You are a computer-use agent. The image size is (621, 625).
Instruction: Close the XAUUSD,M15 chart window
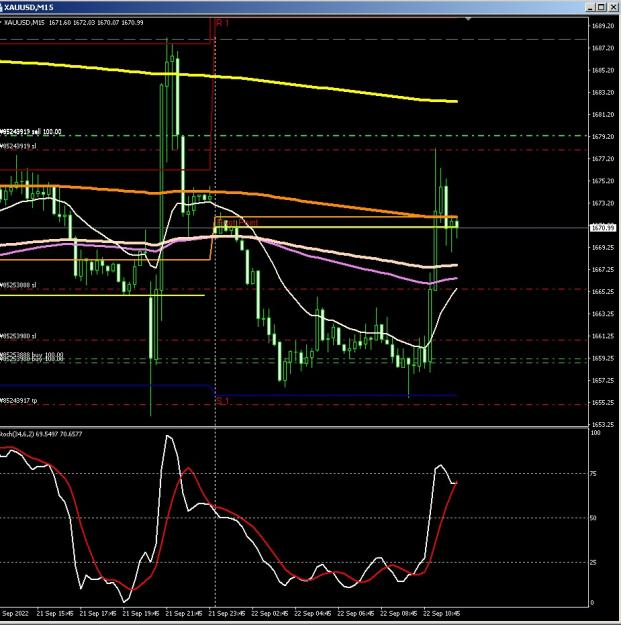pyautogui.click(x=613, y=7)
